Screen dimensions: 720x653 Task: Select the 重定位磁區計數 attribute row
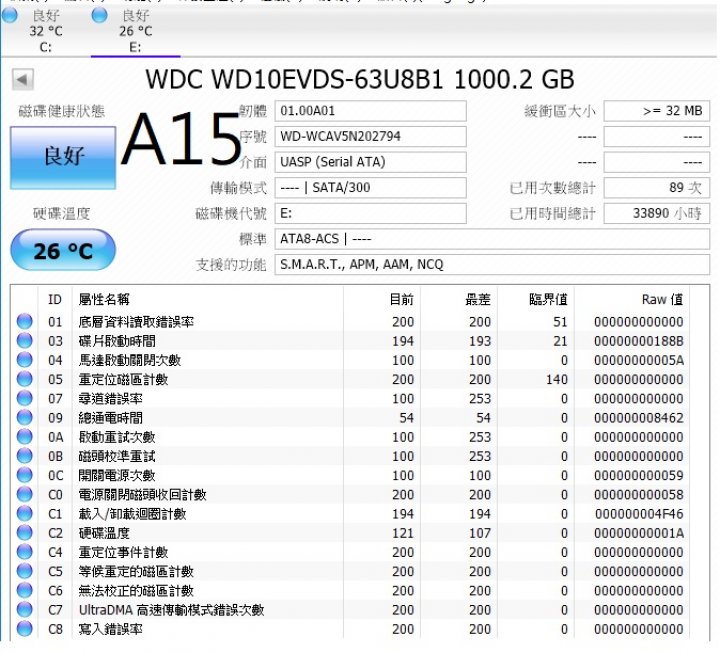click(x=350, y=379)
